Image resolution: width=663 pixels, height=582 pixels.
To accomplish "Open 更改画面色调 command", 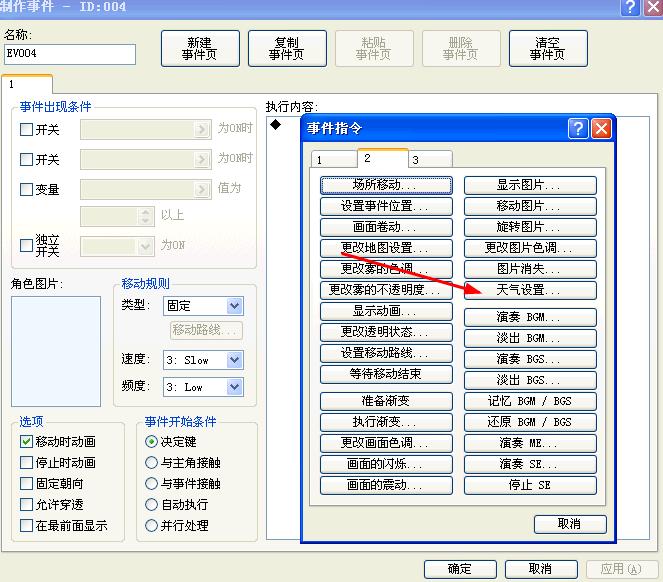I will (386, 443).
